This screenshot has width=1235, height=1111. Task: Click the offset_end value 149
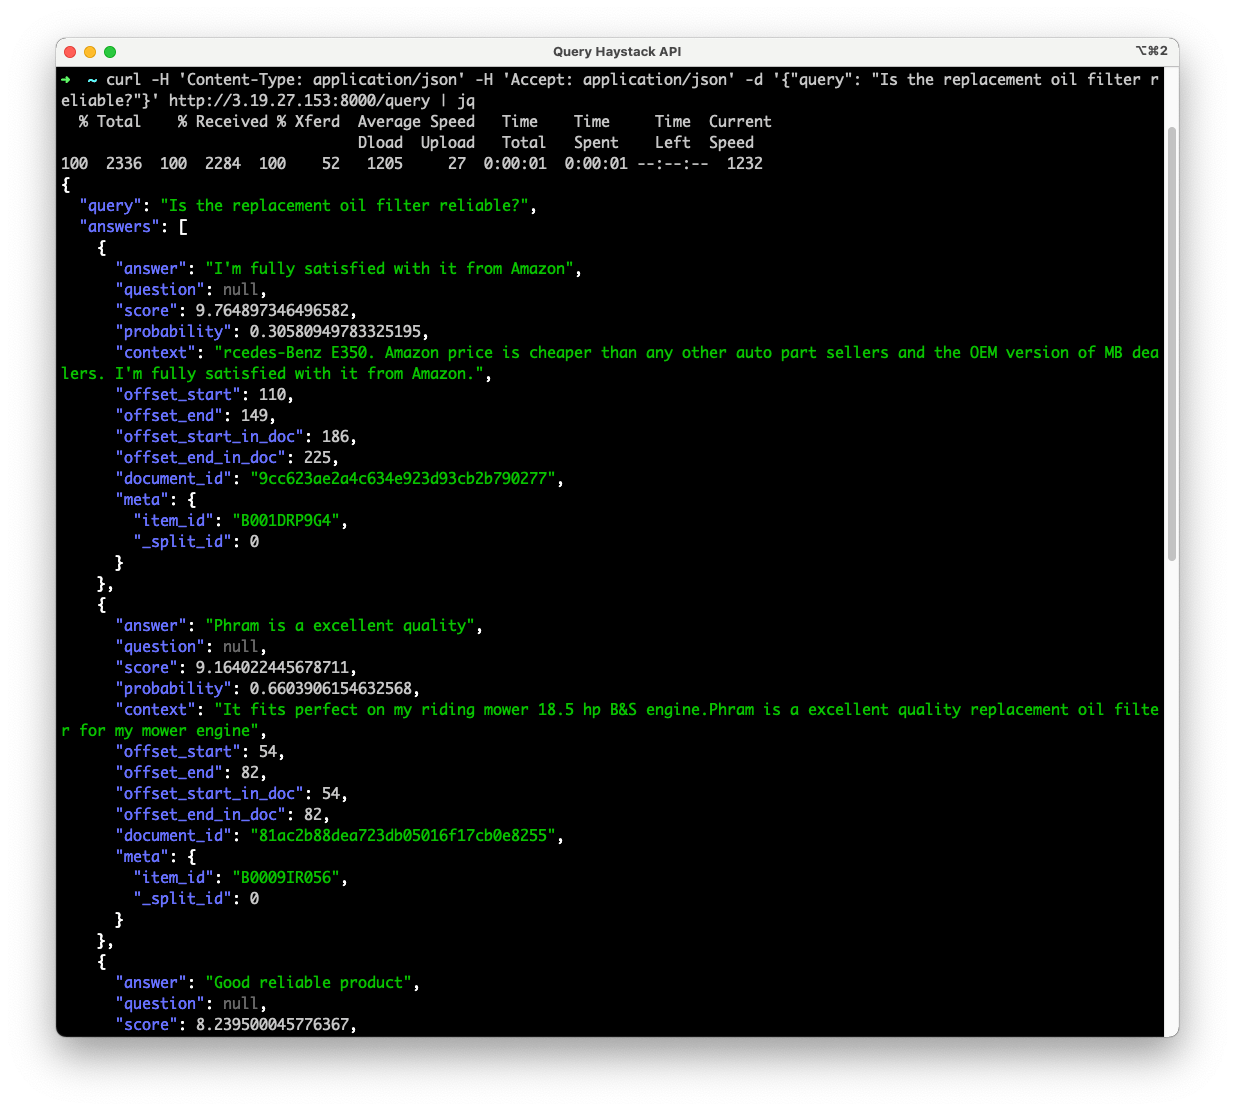[x=255, y=416]
